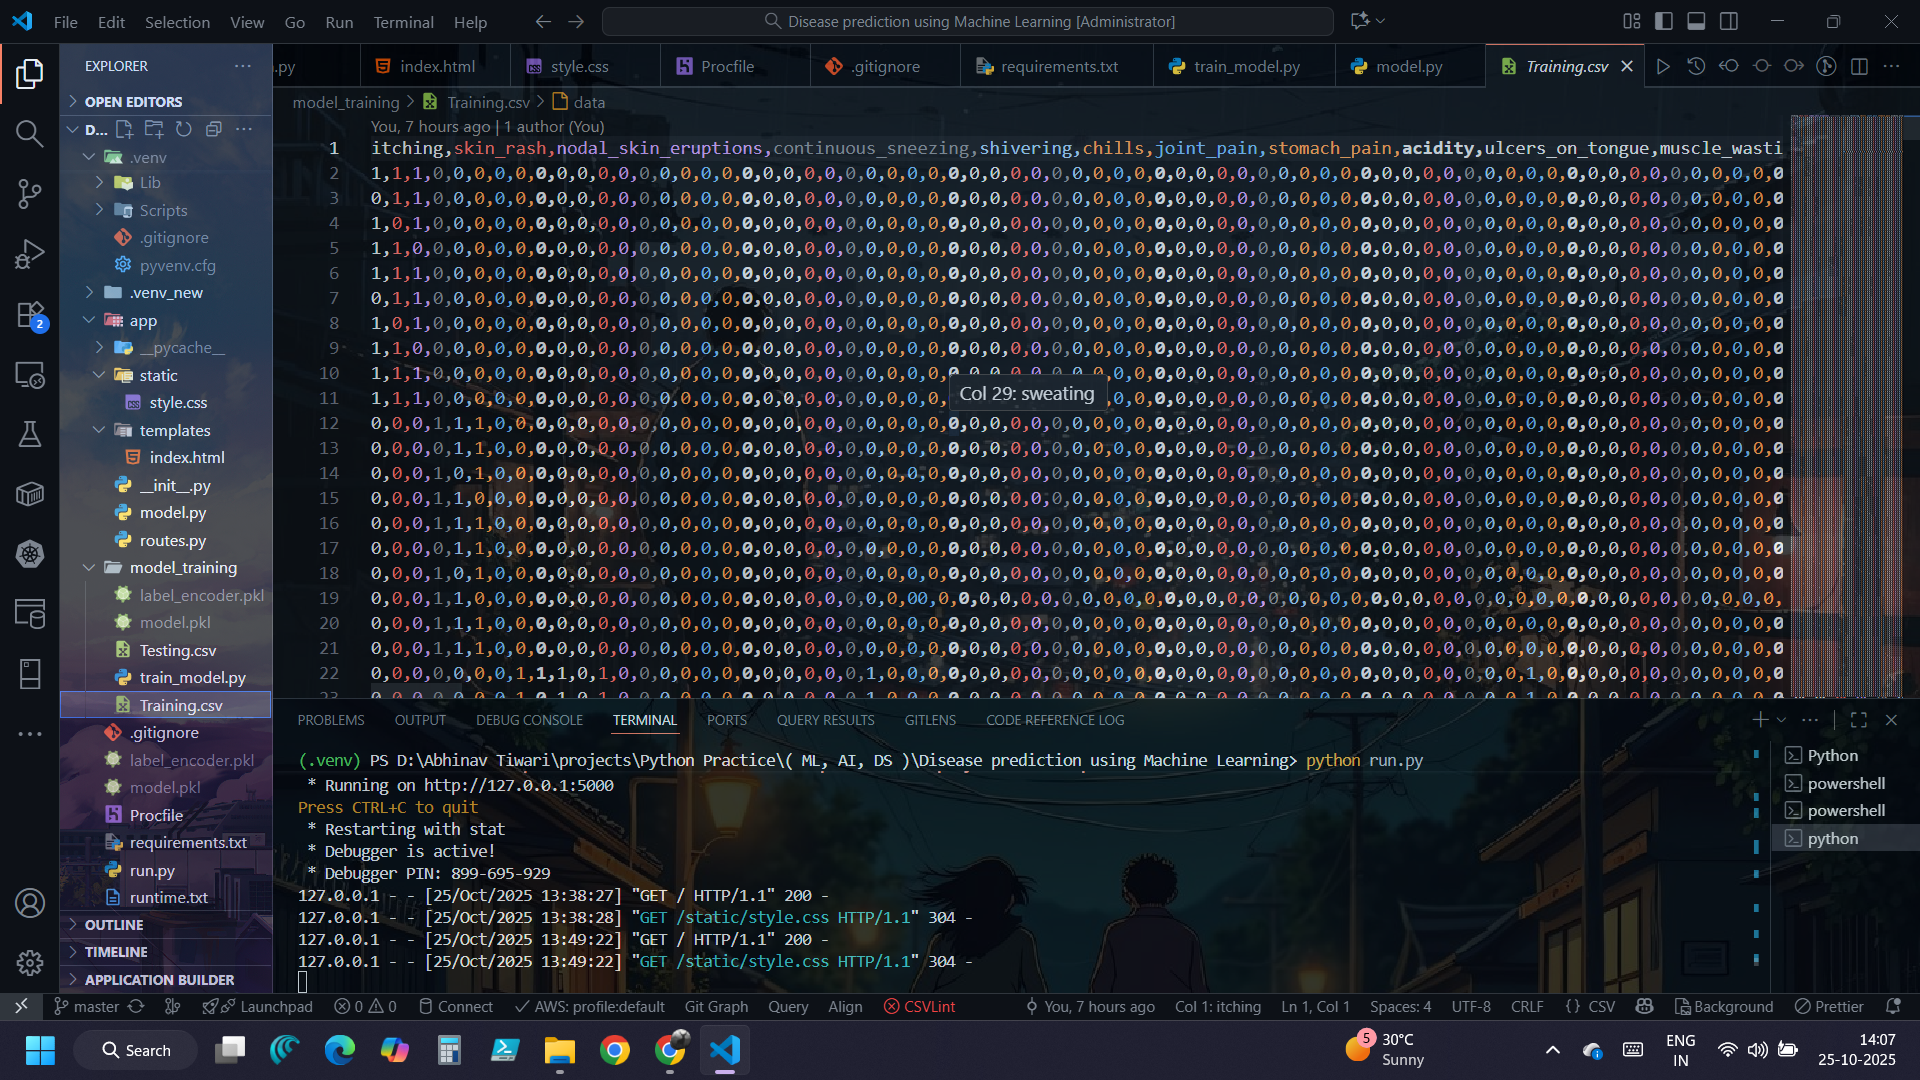Switch to the train_model.py tab
Image resolution: width=1920 pixels, height=1080 pixels.
tap(1245, 66)
